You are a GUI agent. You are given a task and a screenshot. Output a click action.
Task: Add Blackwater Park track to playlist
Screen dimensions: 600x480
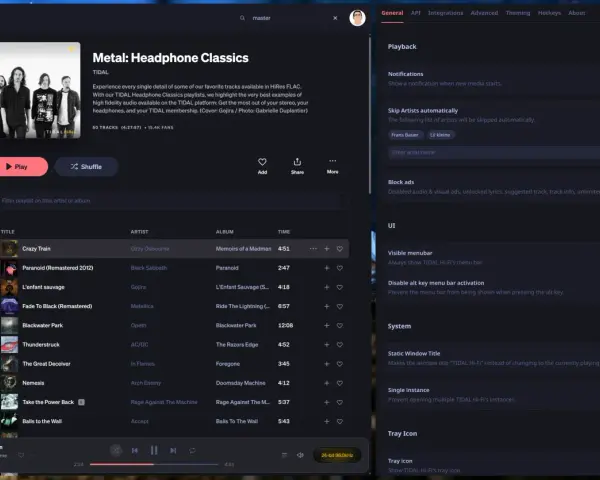pos(327,325)
